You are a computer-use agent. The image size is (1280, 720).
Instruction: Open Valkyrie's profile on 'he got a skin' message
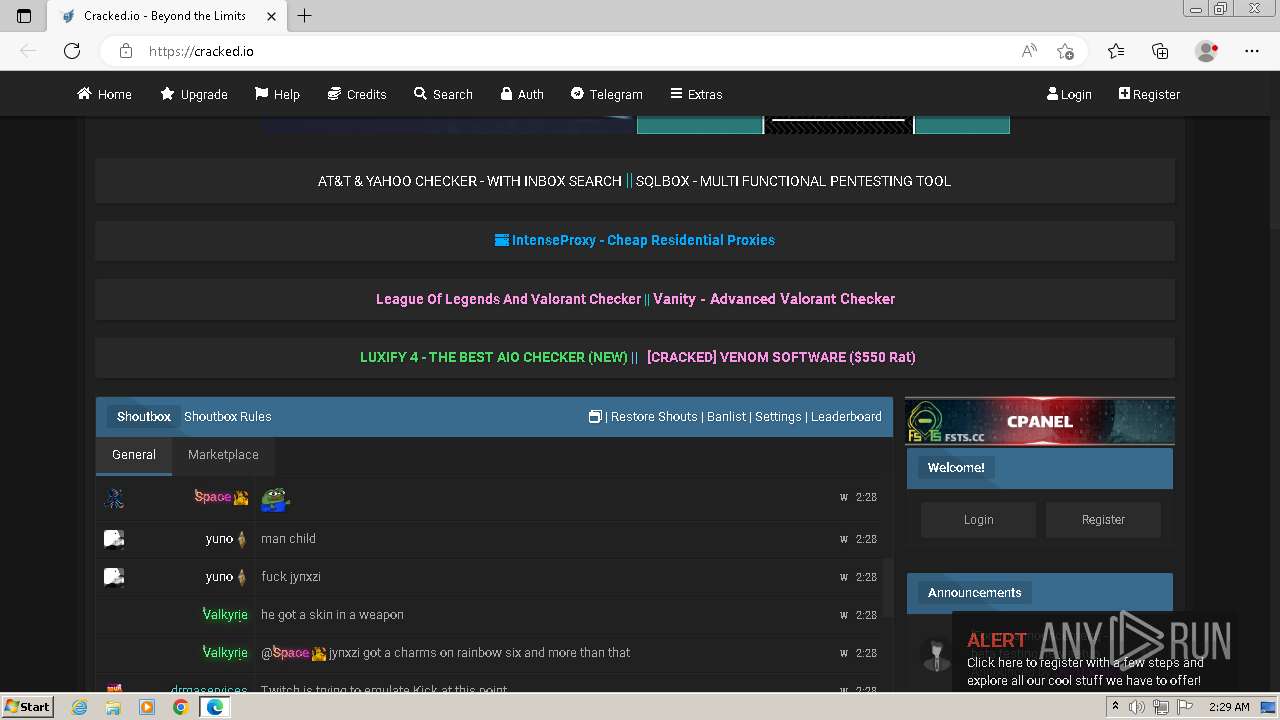click(x=225, y=614)
